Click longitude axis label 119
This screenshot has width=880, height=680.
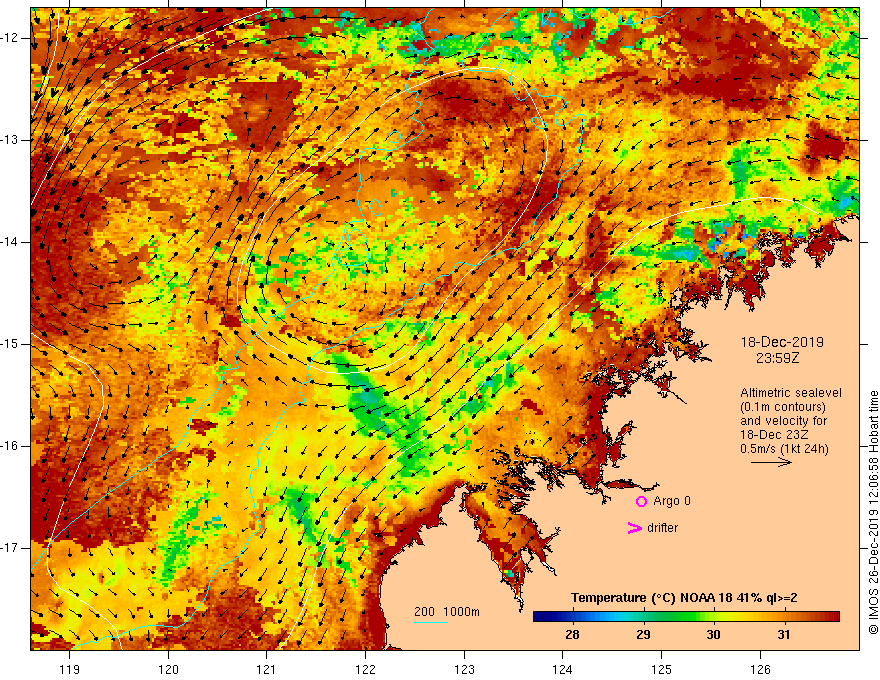[x=70, y=669]
